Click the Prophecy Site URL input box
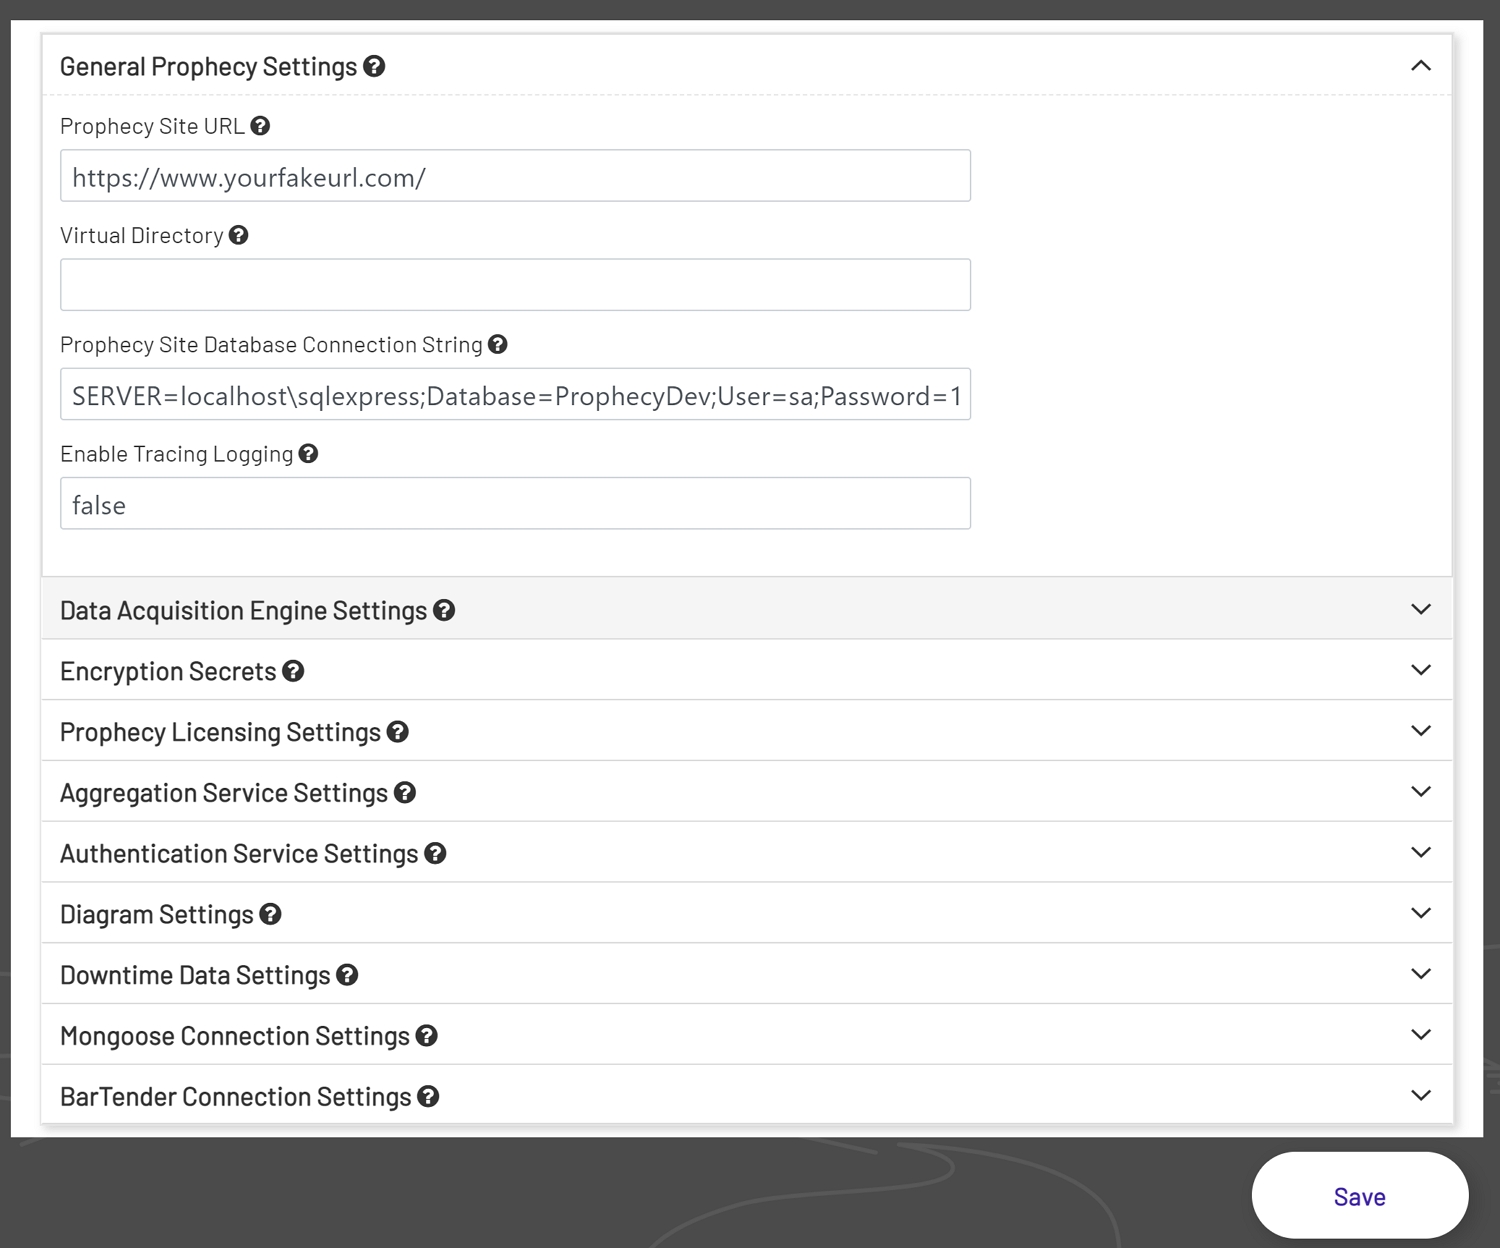 pos(515,176)
